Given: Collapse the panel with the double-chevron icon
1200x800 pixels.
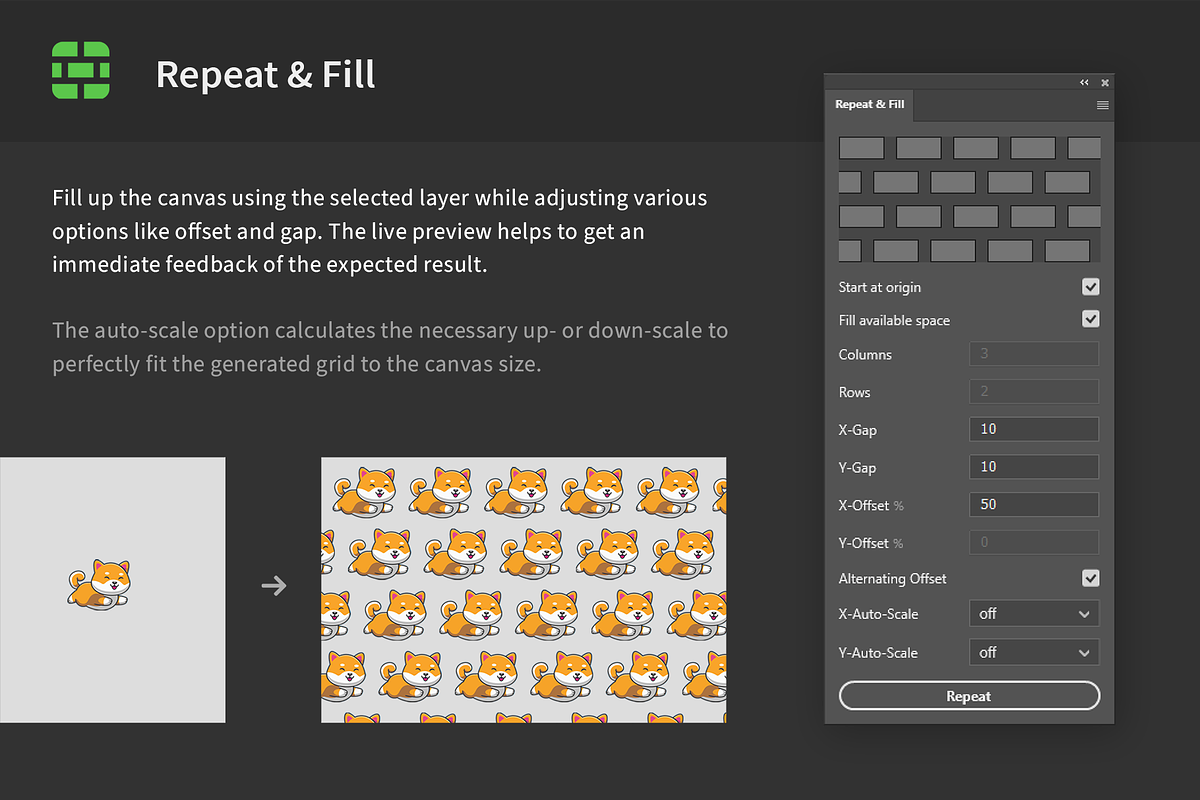Looking at the screenshot, I should [1083, 82].
